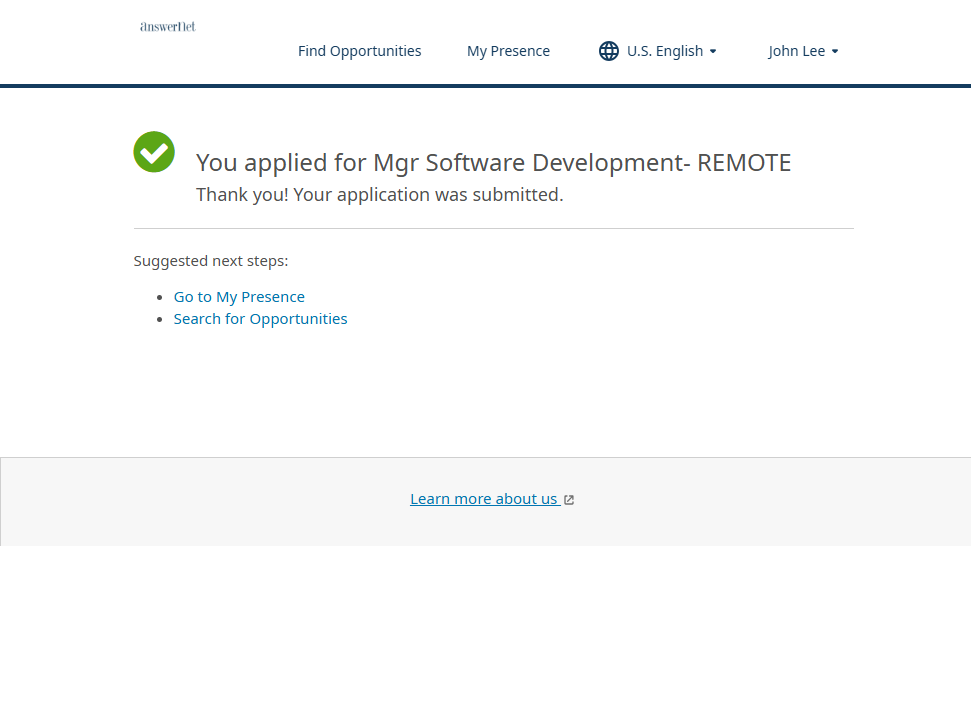Open the Learn more about us link
The height and width of the screenshot is (701, 971).
click(x=484, y=499)
